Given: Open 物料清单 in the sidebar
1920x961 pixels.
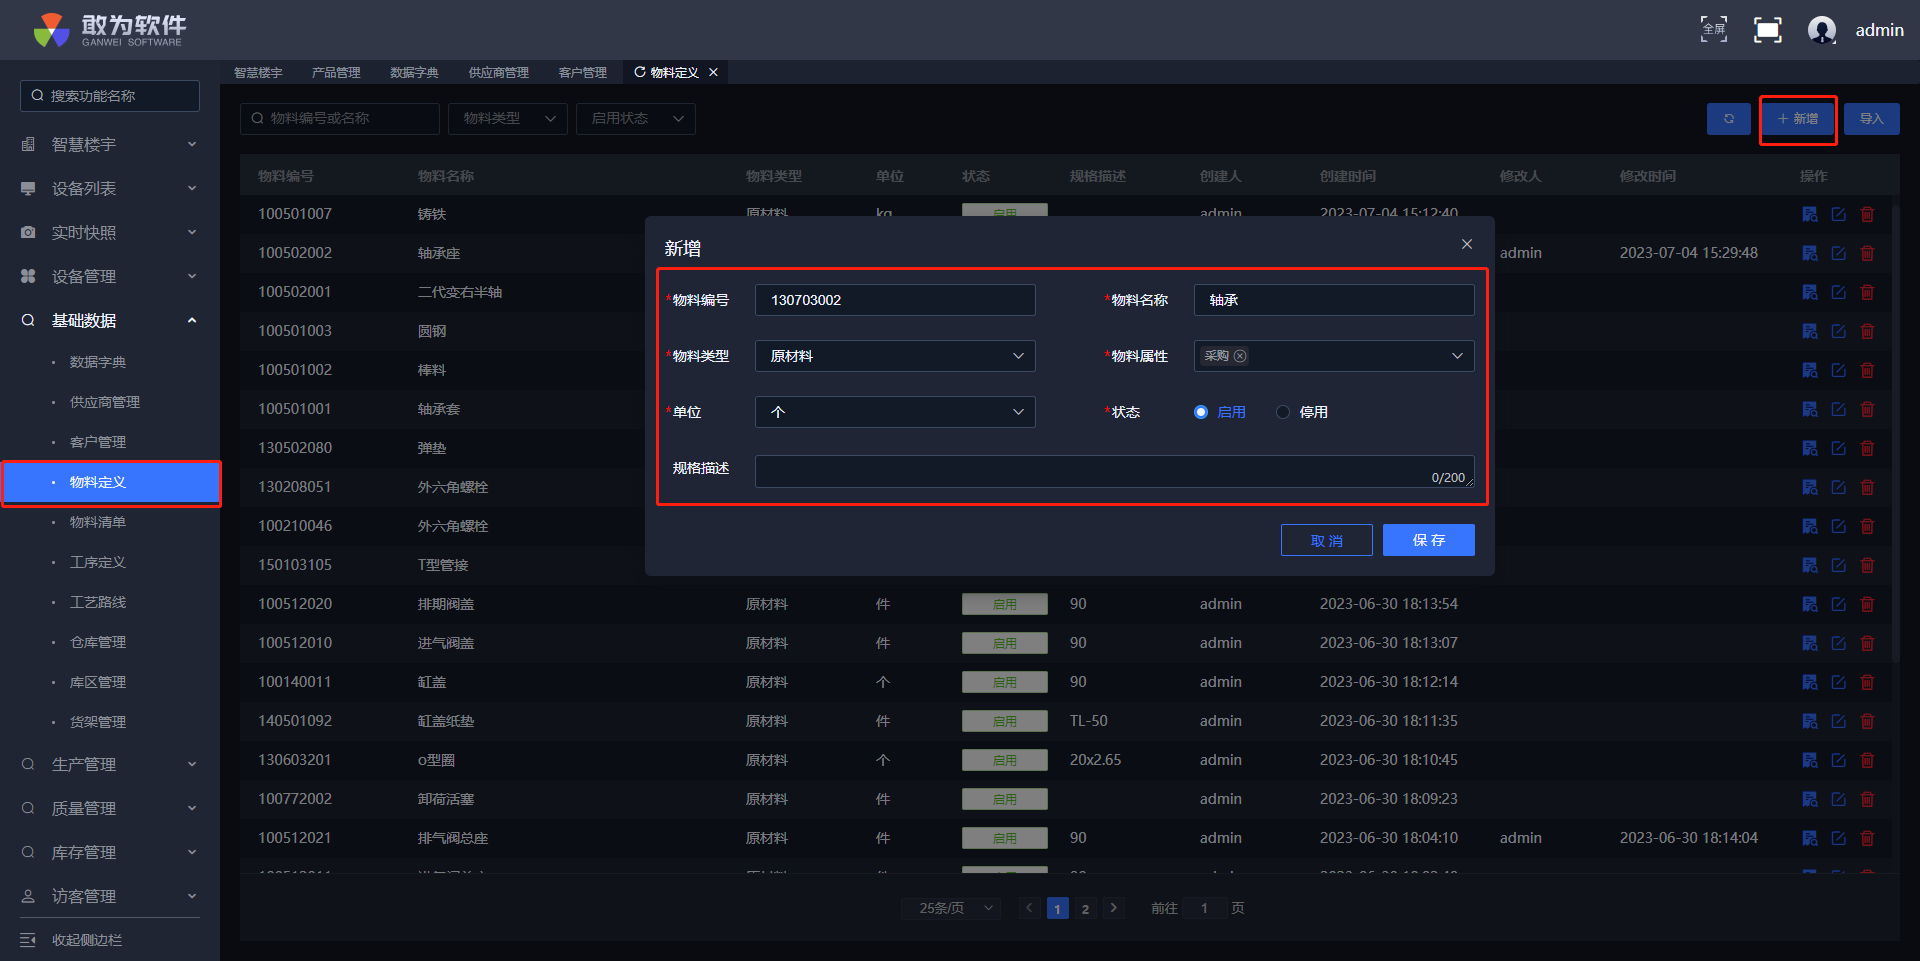Looking at the screenshot, I should (98, 522).
